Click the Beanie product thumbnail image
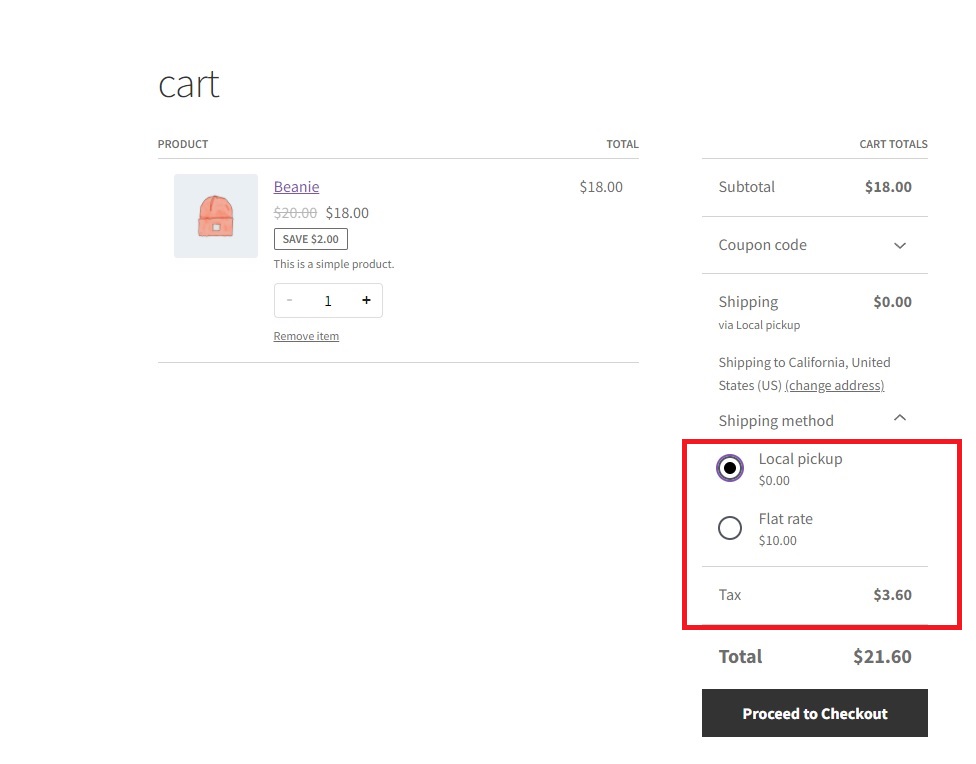 point(216,216)
